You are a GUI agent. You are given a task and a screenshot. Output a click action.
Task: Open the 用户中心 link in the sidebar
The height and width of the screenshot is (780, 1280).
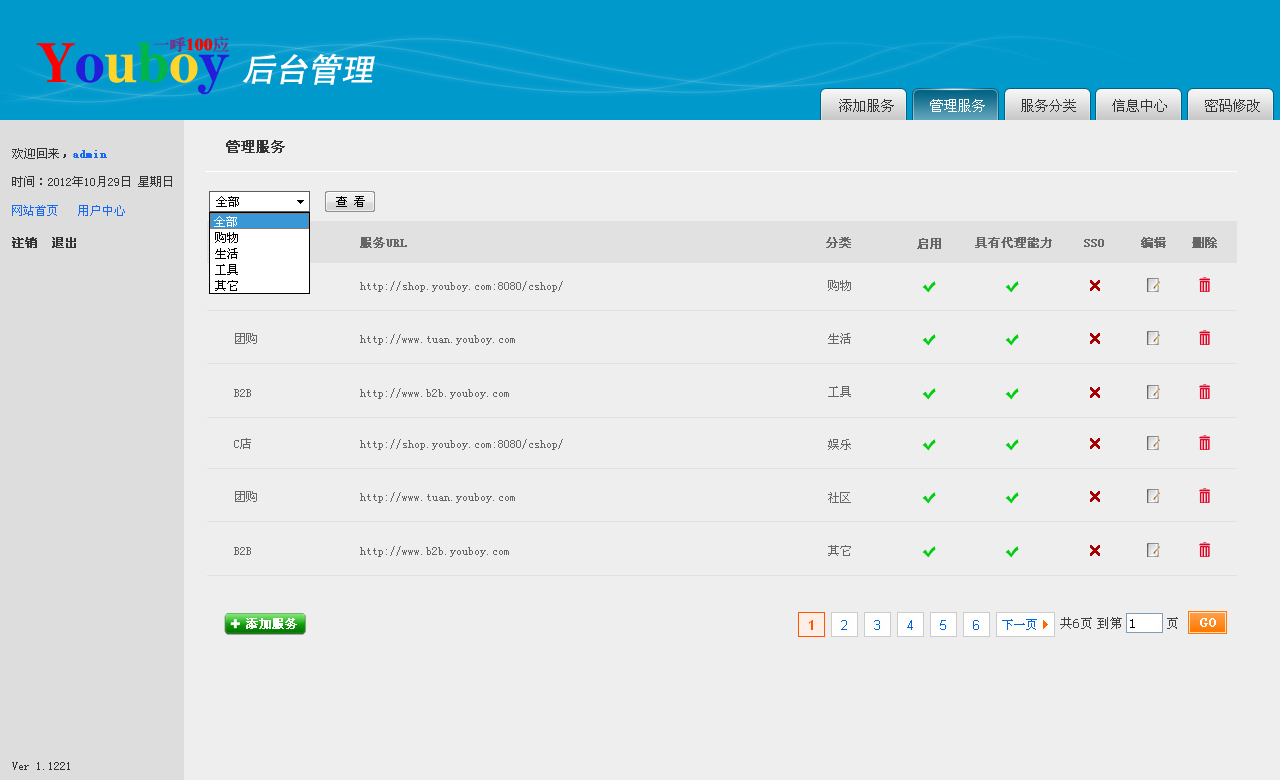tap(101, 211)
